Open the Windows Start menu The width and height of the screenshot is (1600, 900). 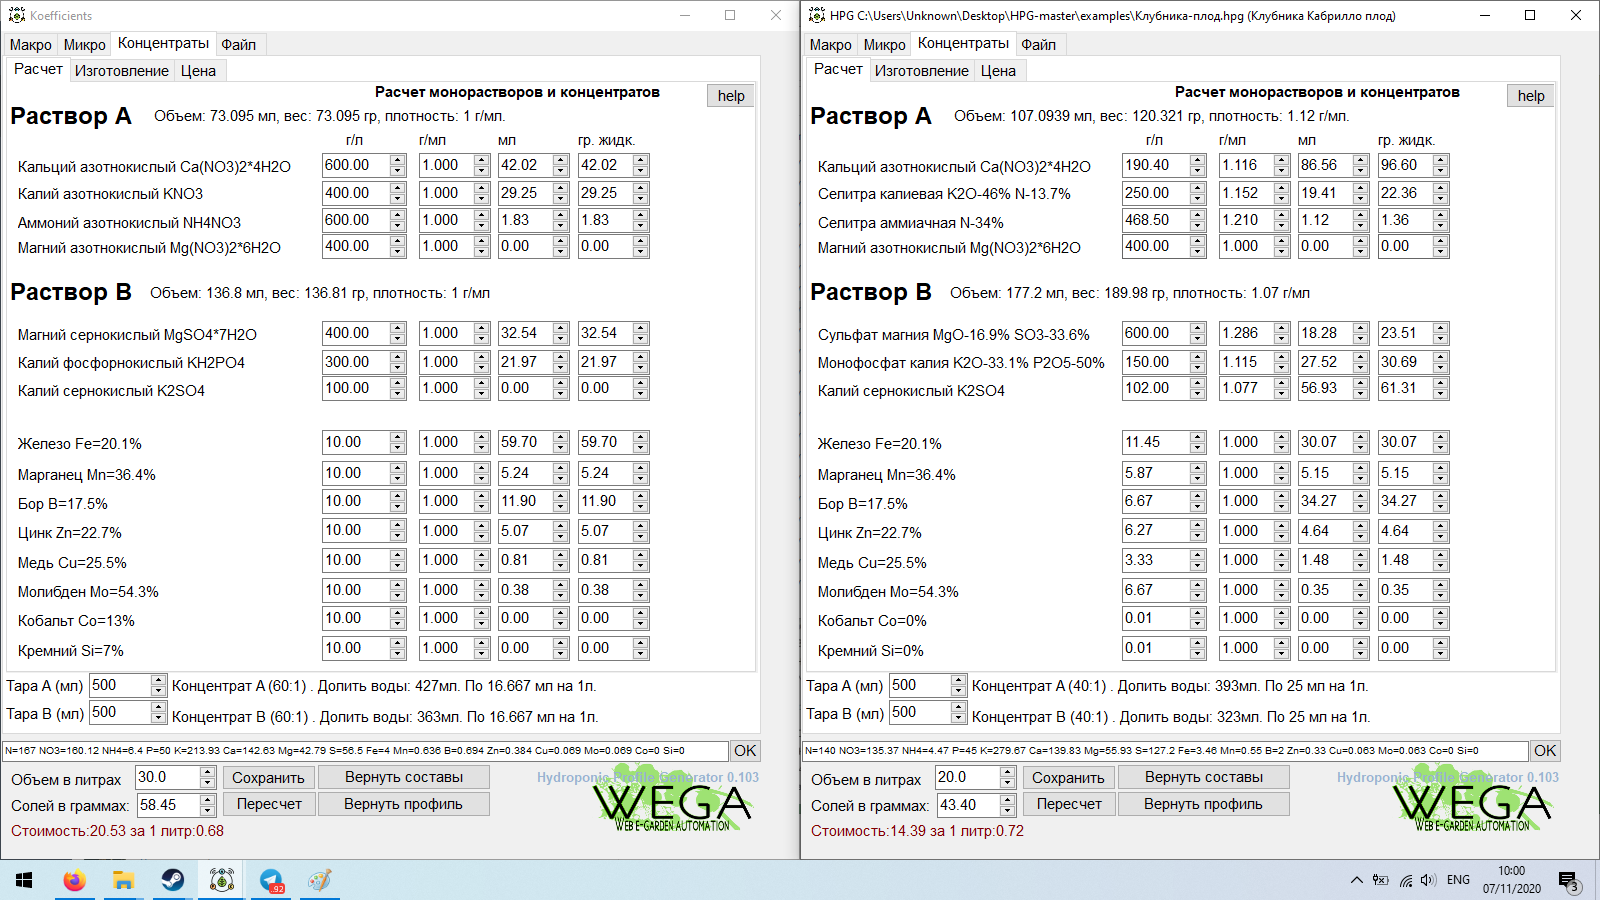[x=24, y=880]
